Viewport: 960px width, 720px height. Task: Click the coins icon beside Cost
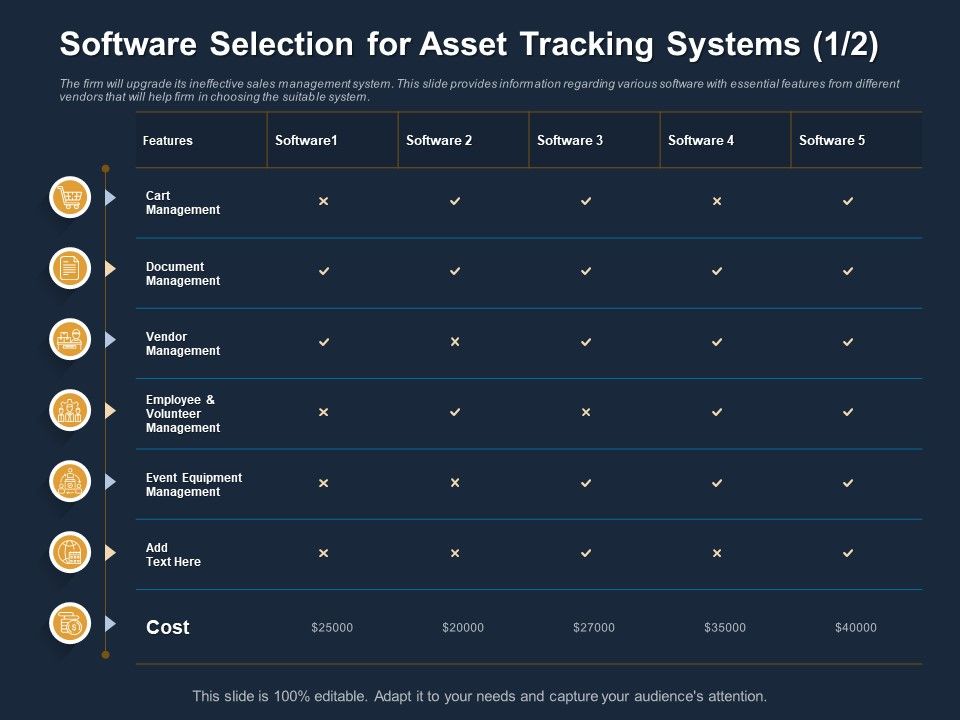click(x=70, y=623)
